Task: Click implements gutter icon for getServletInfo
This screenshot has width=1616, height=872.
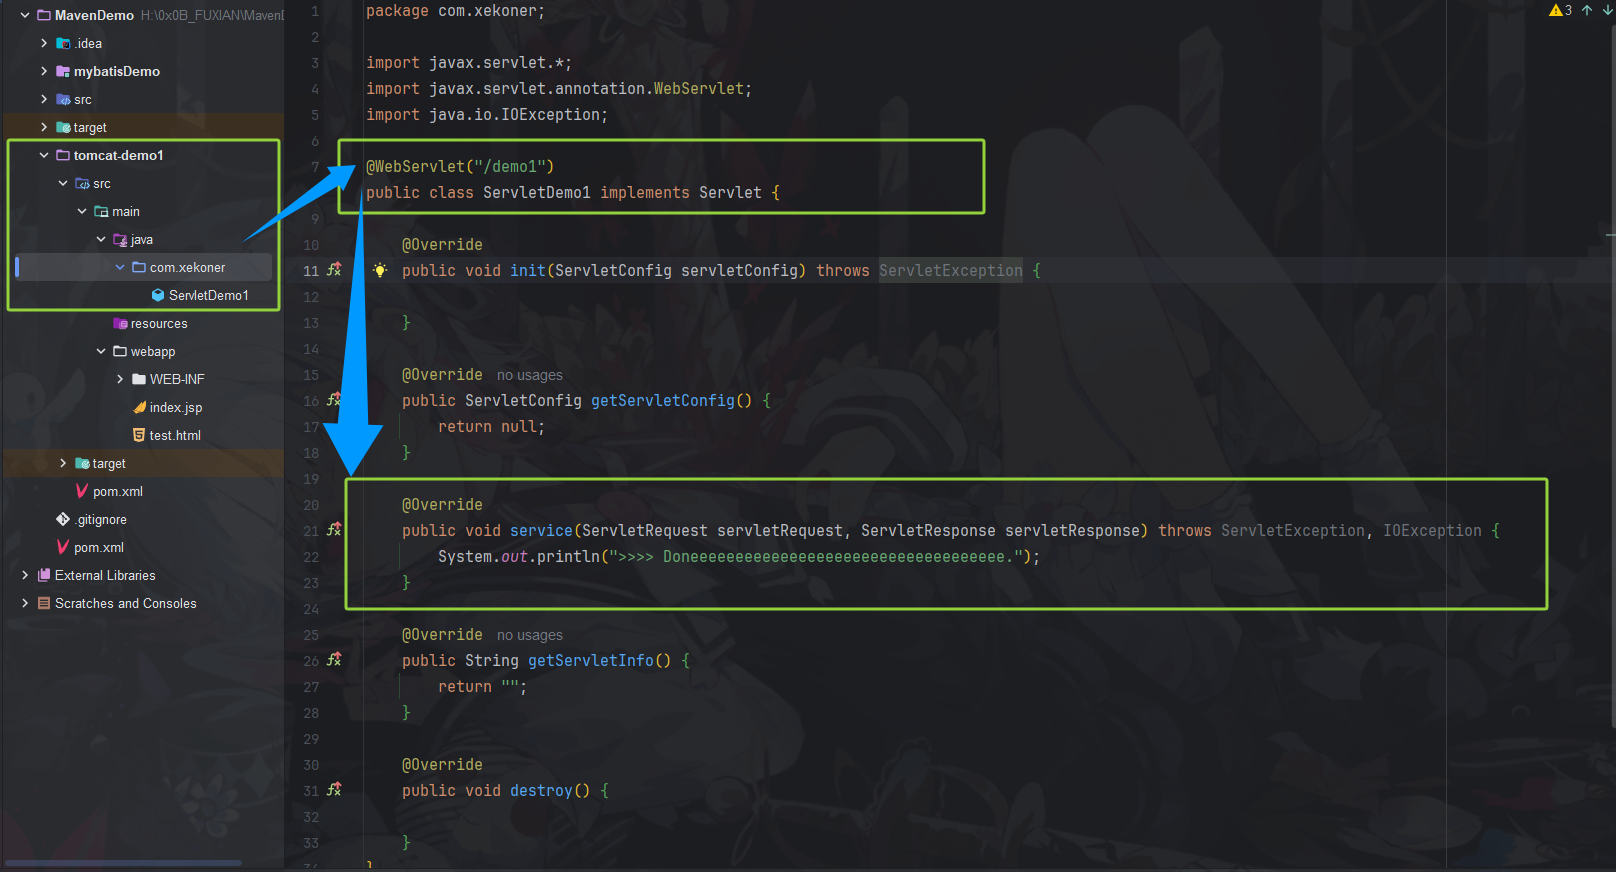Action: coord(334,659)
